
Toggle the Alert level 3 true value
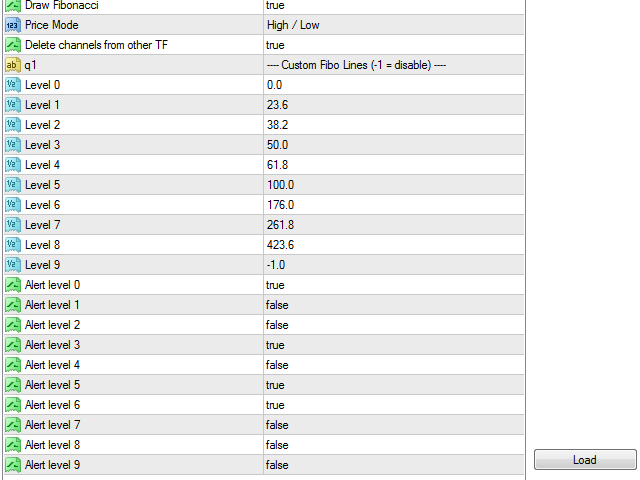(394, 345)
